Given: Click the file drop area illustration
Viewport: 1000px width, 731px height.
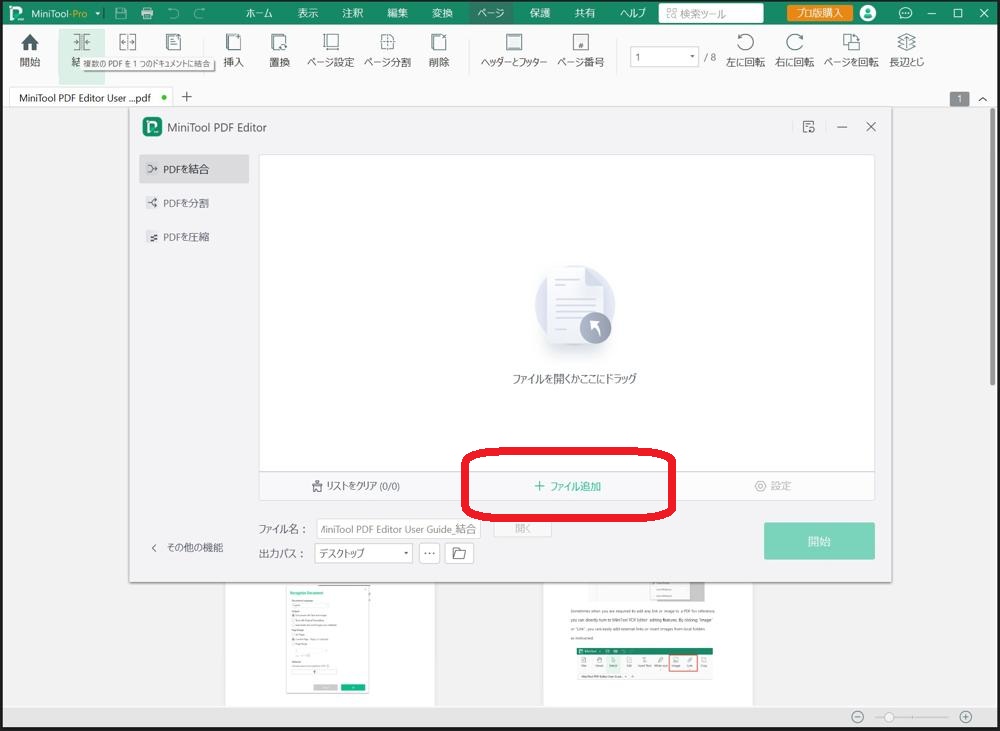Looking at the screenshot, I should [x=575, y=311].
